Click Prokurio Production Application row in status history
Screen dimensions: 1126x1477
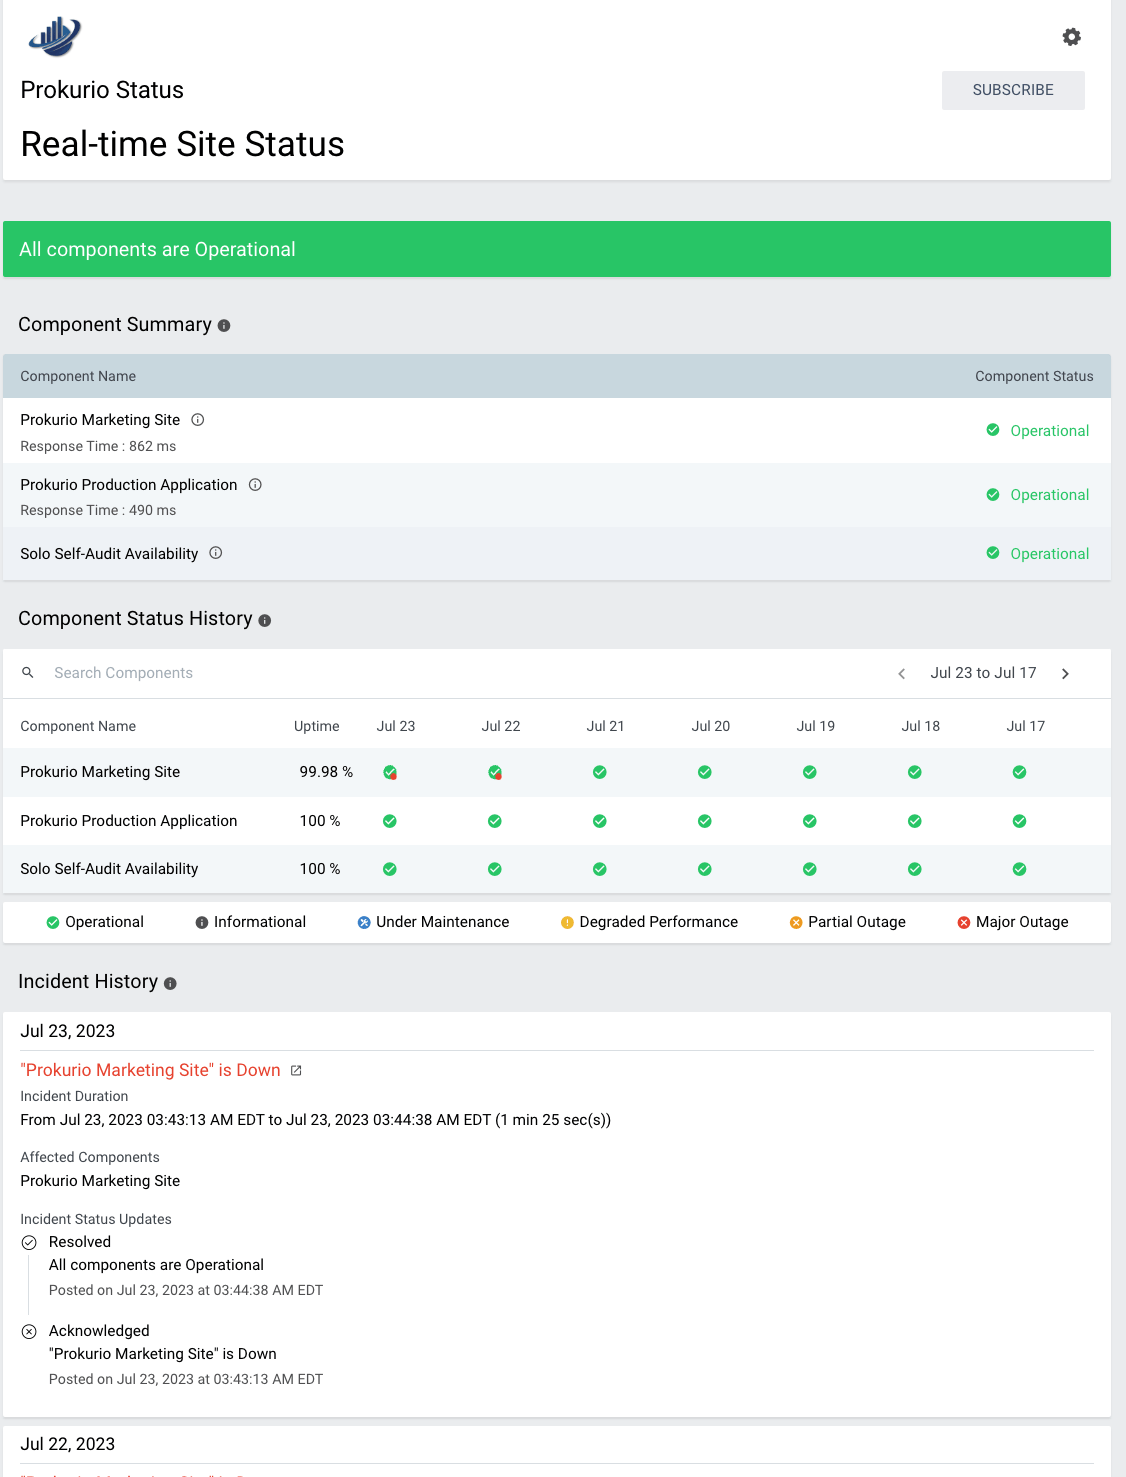coord(557,821)
